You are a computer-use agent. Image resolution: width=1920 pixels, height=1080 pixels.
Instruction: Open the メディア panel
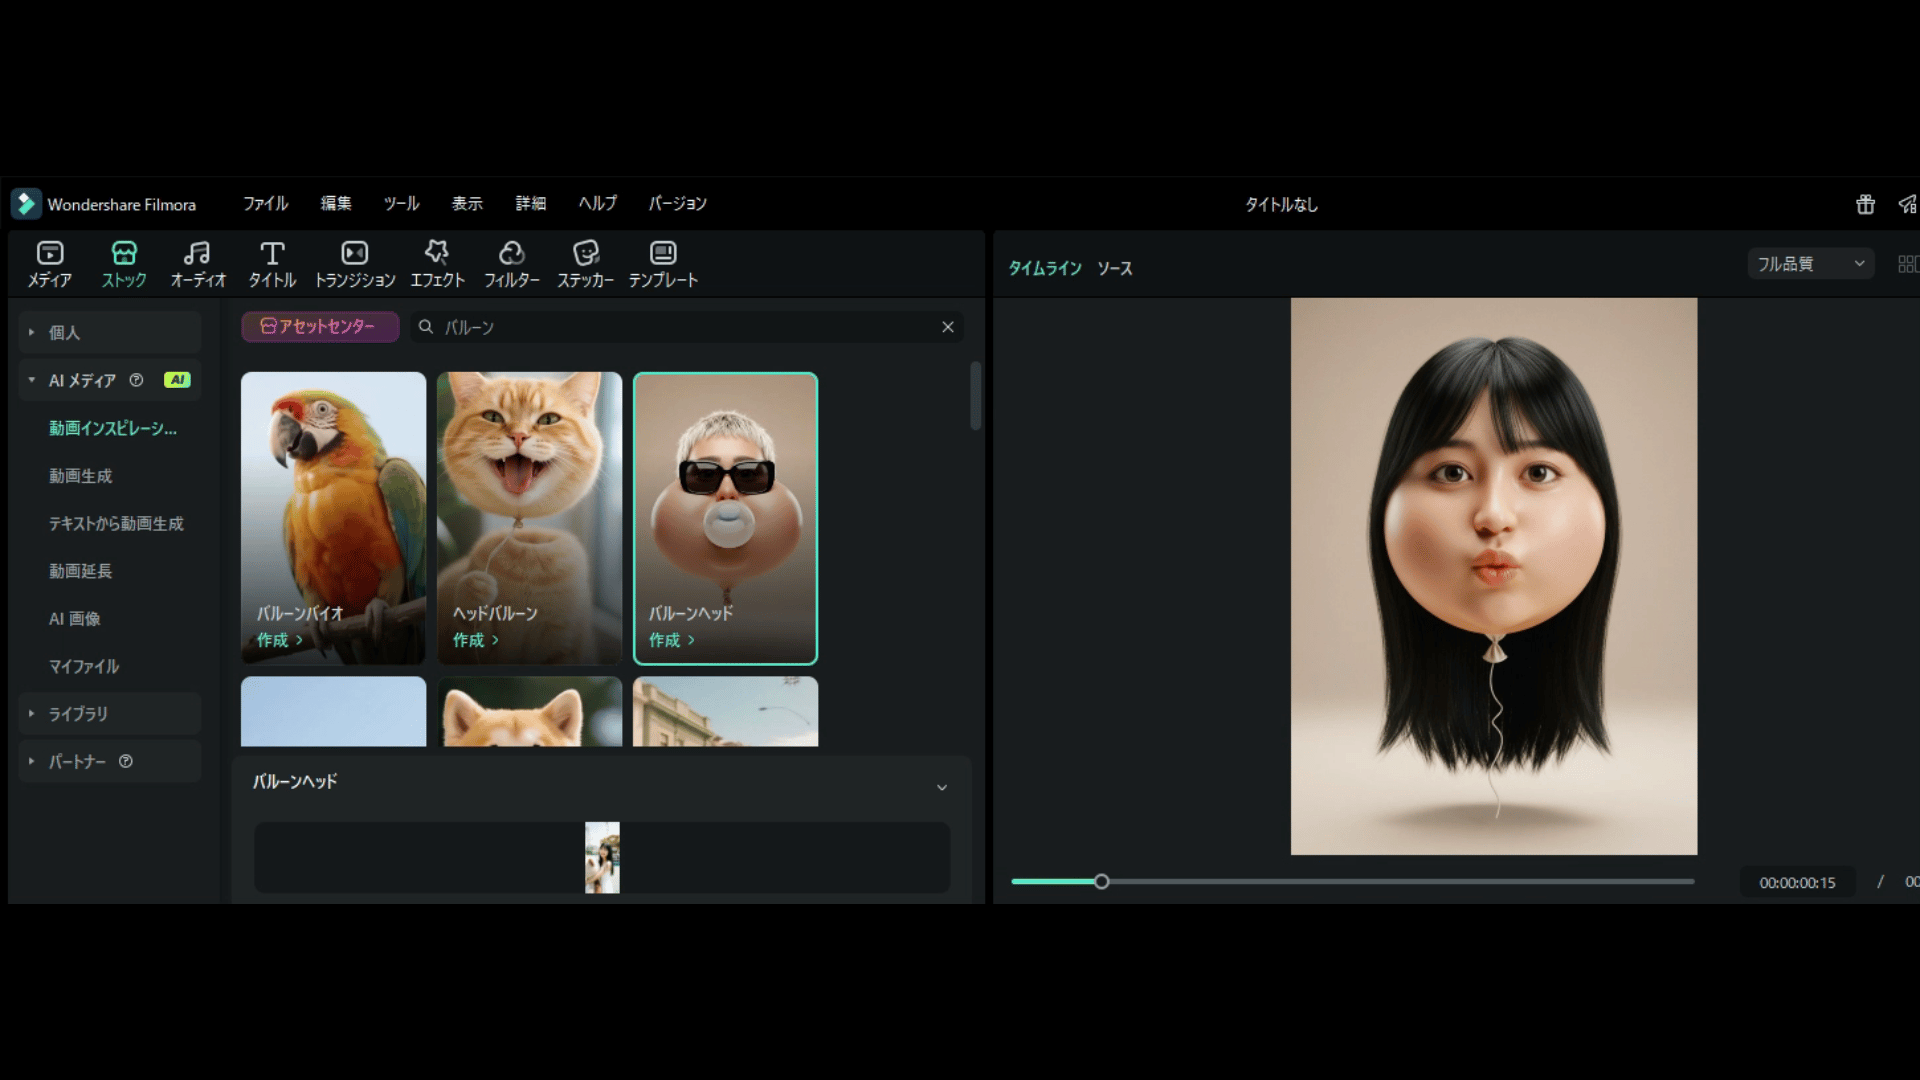(x=49, y=262)
